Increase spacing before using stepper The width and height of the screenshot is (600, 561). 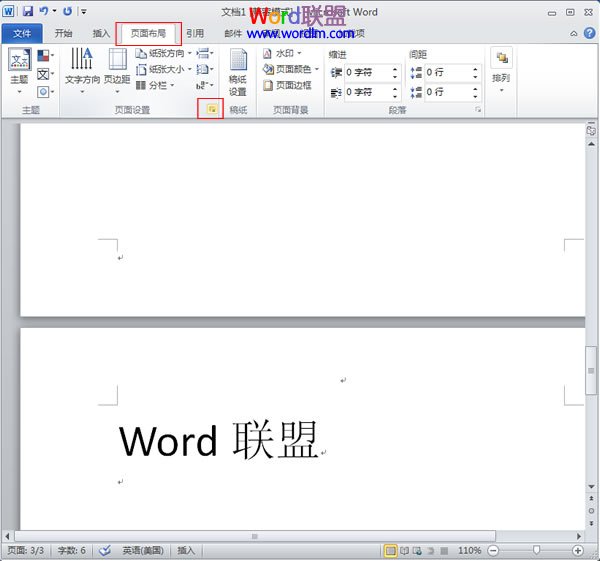point(475,69)
